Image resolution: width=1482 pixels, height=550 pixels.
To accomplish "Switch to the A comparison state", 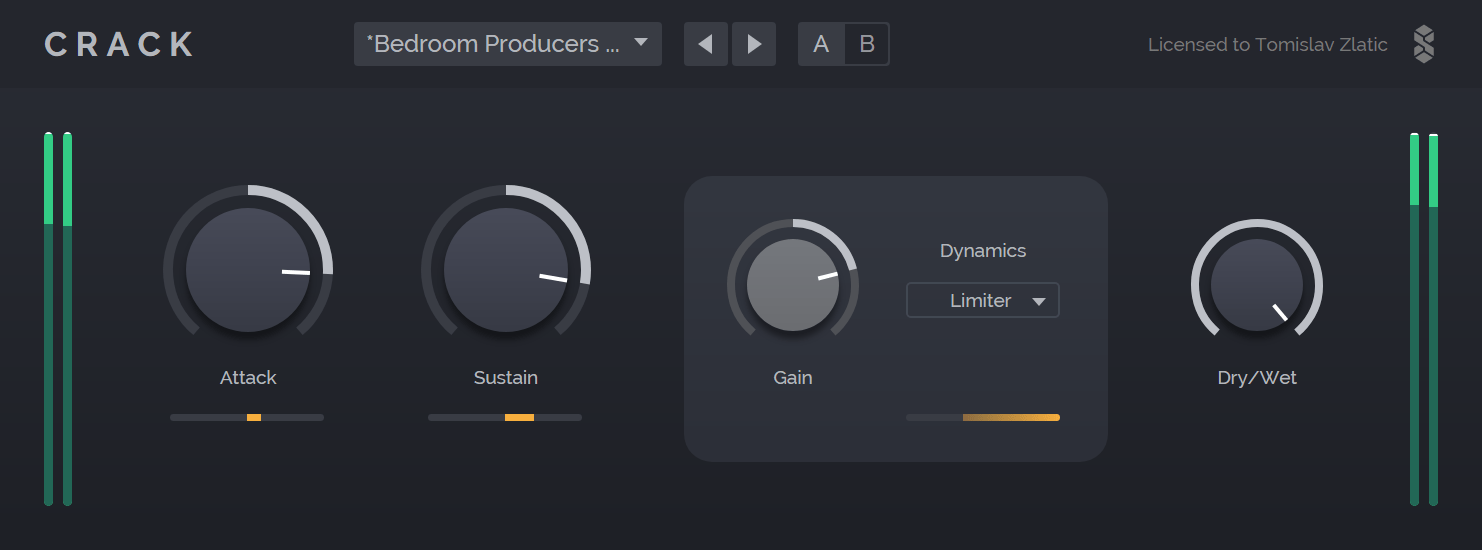I will [x=821, y=44].
